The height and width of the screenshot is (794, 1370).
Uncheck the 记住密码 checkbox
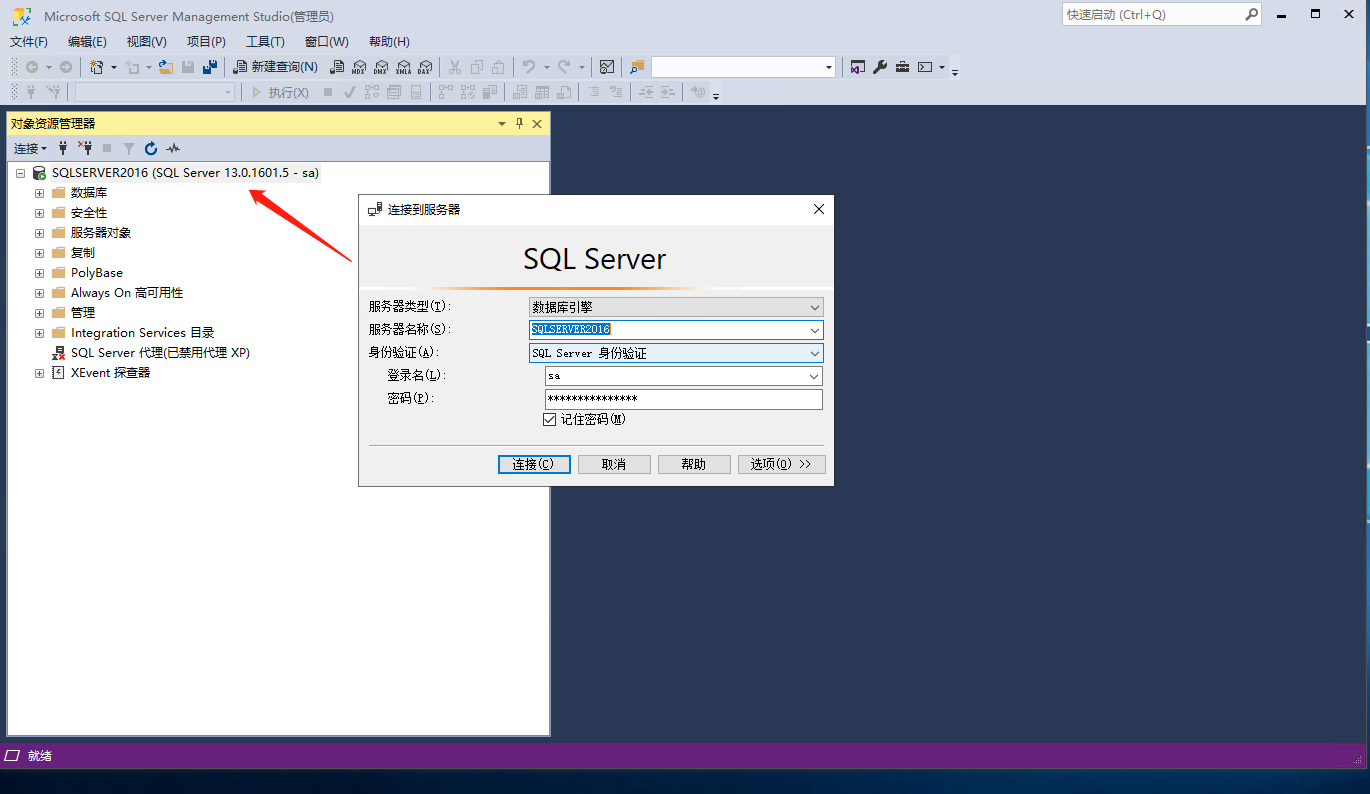coord(550,419)
